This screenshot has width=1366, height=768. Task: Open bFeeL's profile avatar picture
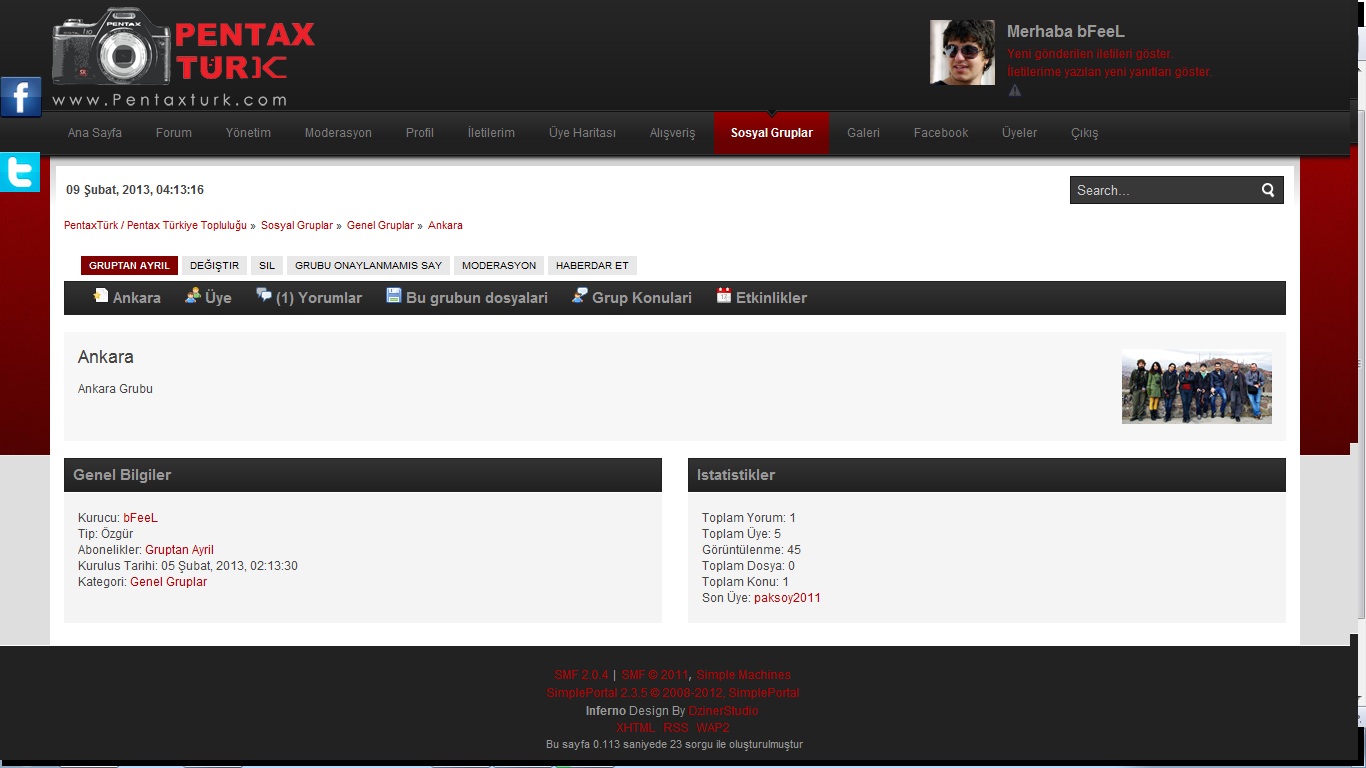[x=962, y=52]
